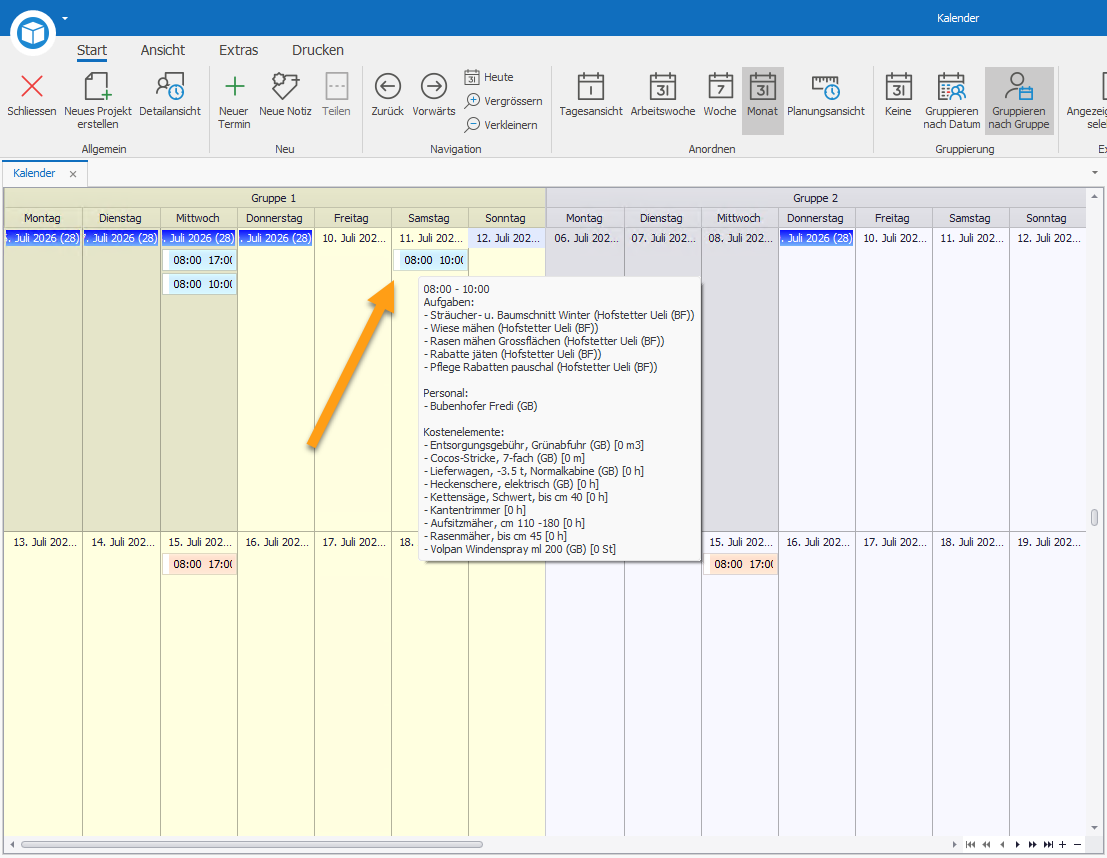Click the vertical scrollbar up arrow
The height and width of the screenshot is (858, 1107).
(1094, 196)
